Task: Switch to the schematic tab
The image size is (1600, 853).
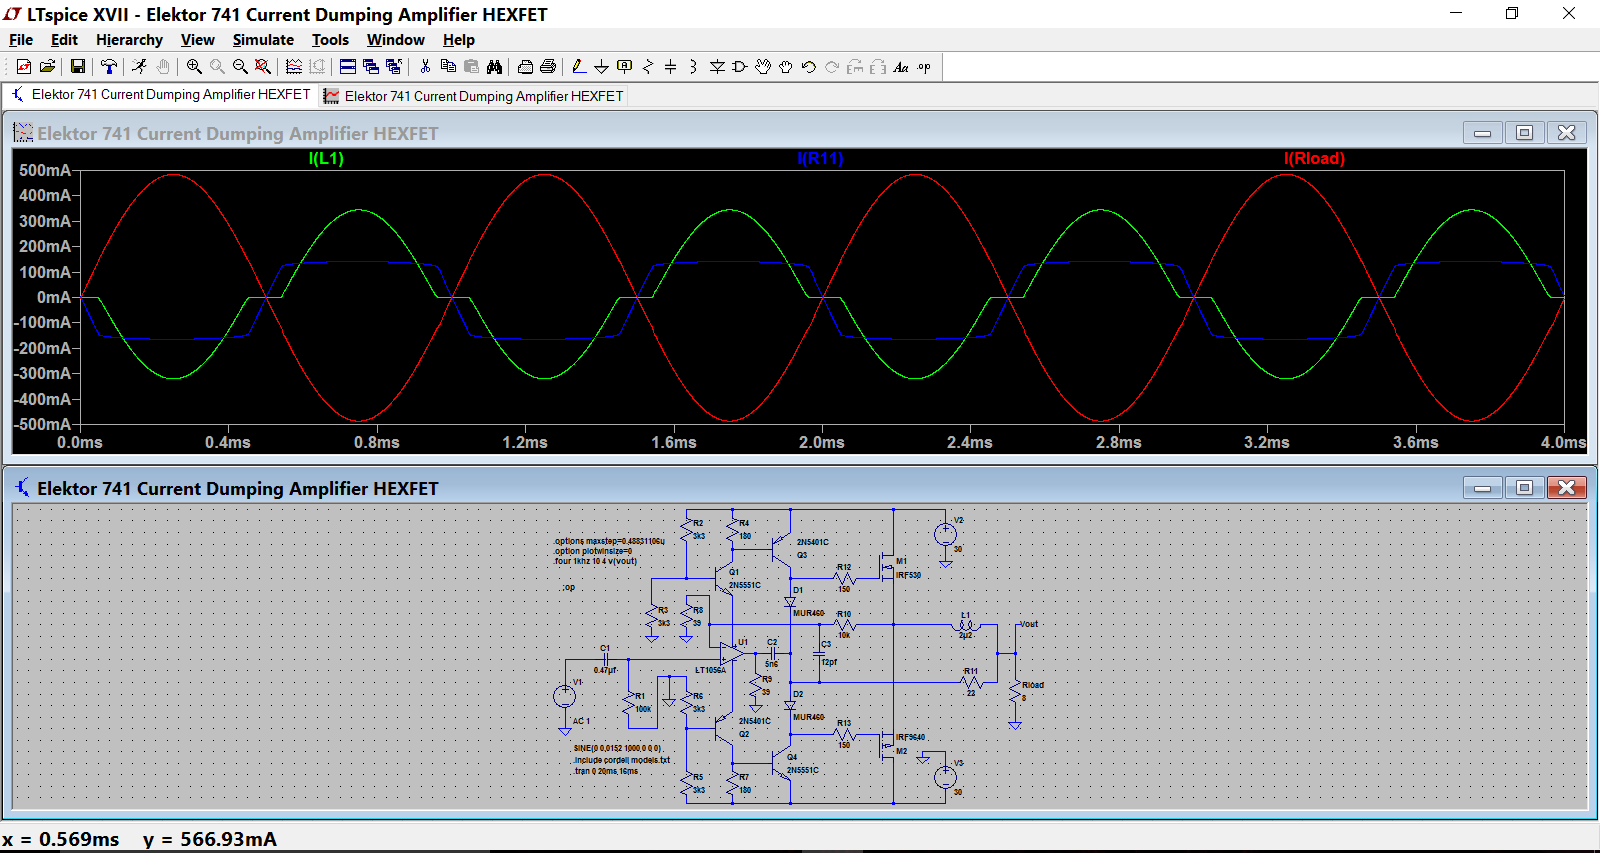Action: pos(161,95)
